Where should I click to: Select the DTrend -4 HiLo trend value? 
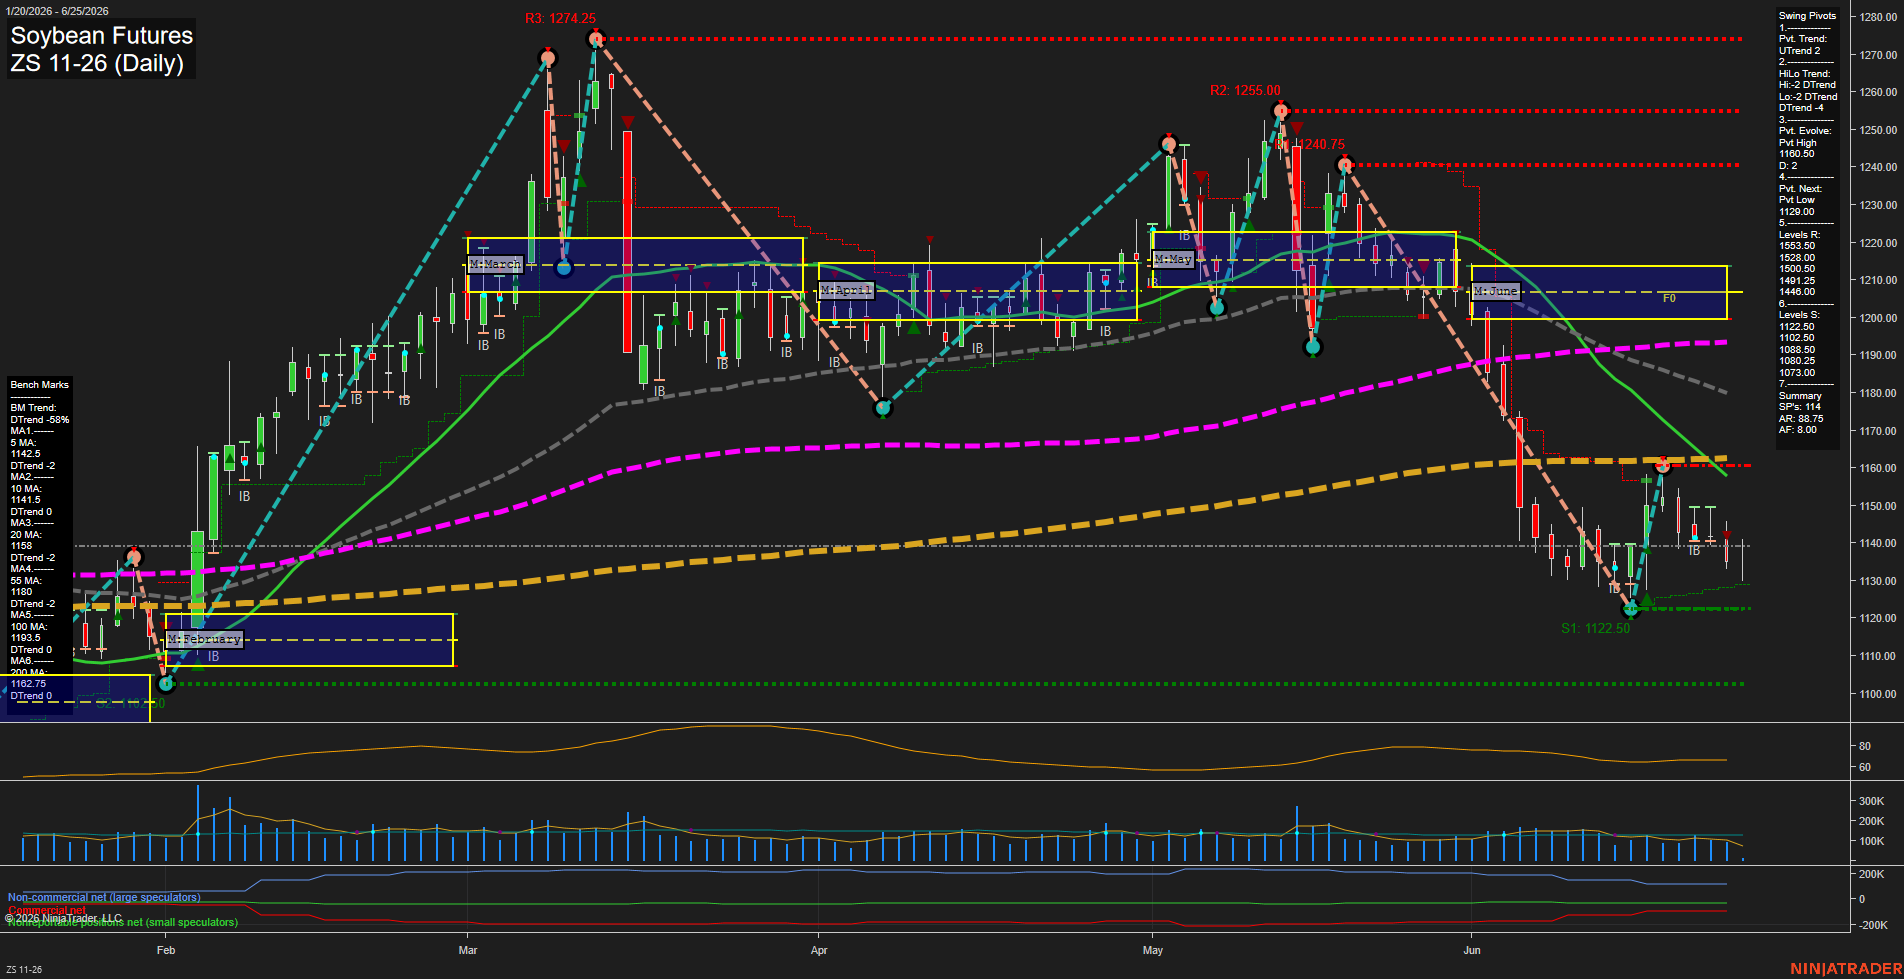coord(1801,108)
